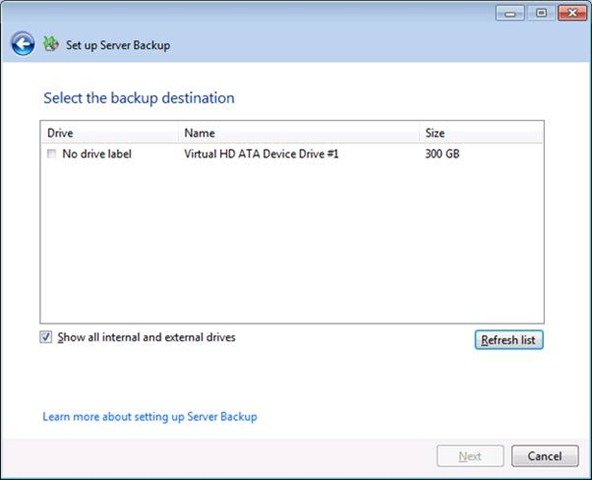This screenshot has height=480, width=592.
Task: Go back using the blue arrow button
Action: (23, 44)
